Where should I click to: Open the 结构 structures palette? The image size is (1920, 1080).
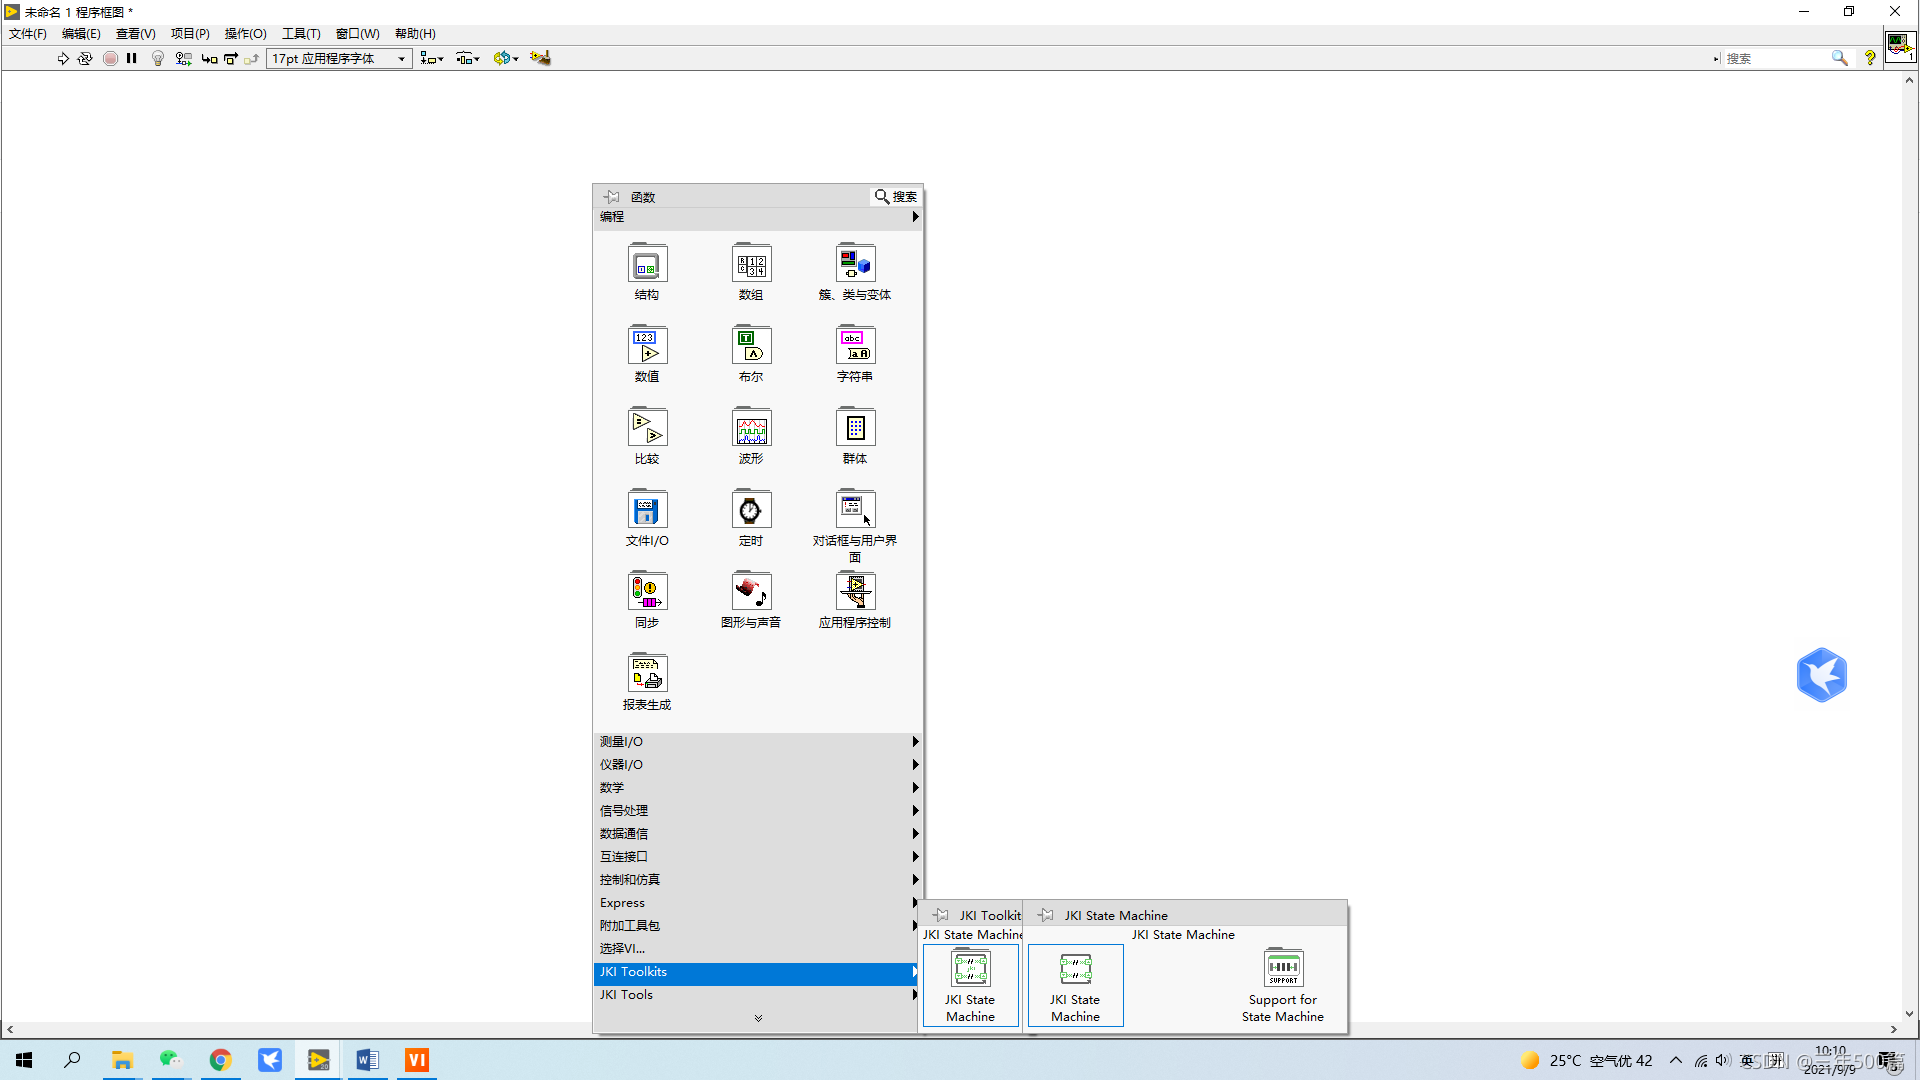tap(647, 272)
